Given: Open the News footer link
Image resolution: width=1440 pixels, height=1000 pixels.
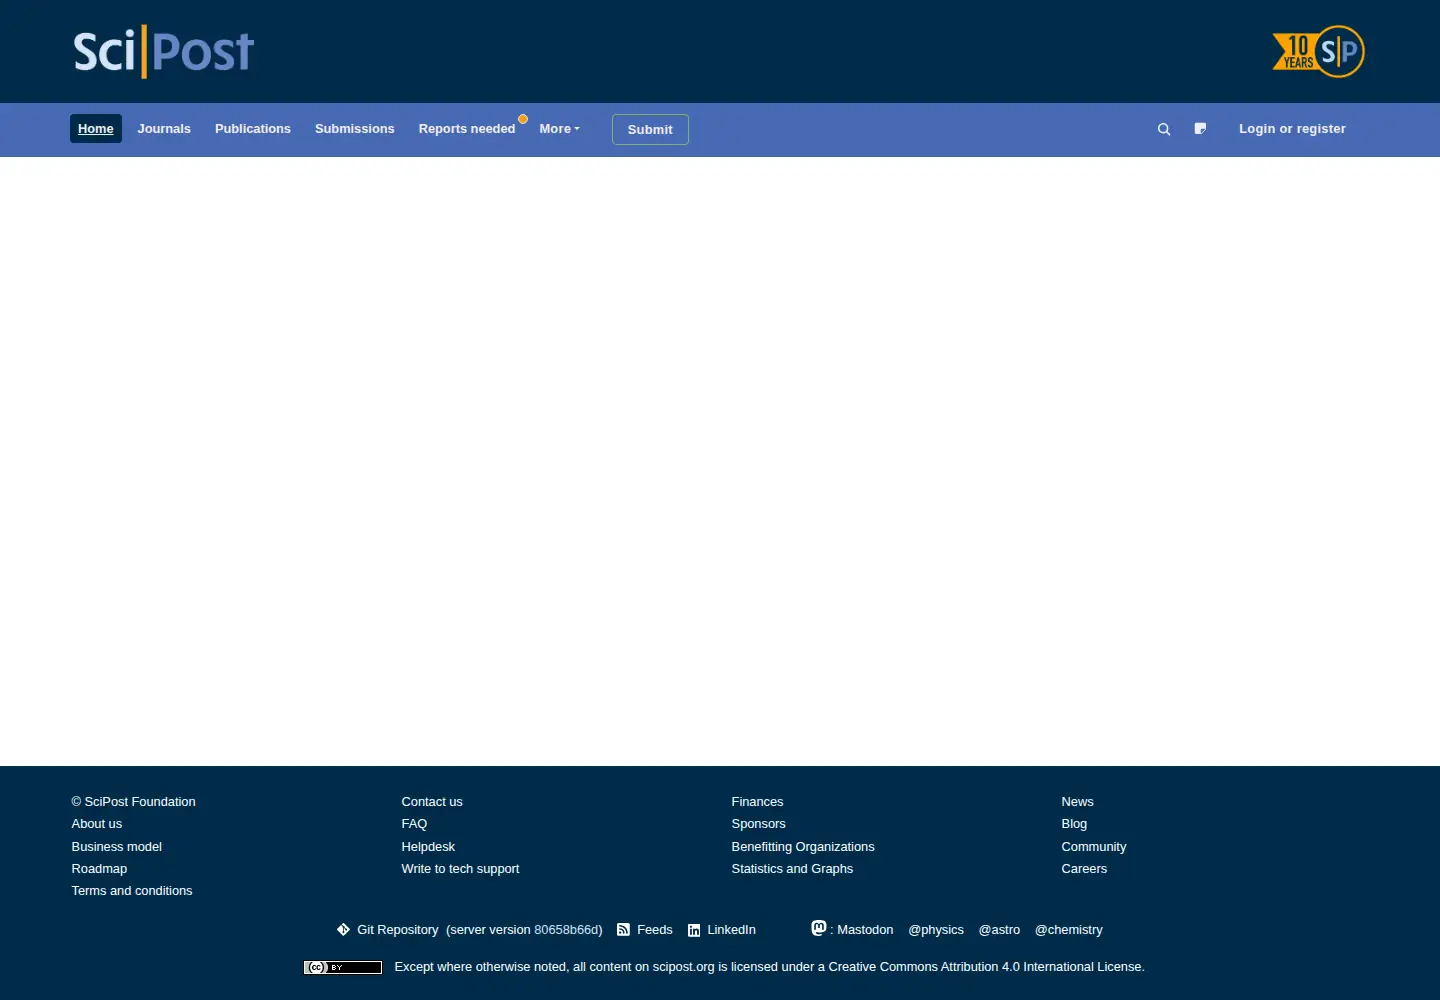Looking at the screenshot, I should coord(1077,802).
